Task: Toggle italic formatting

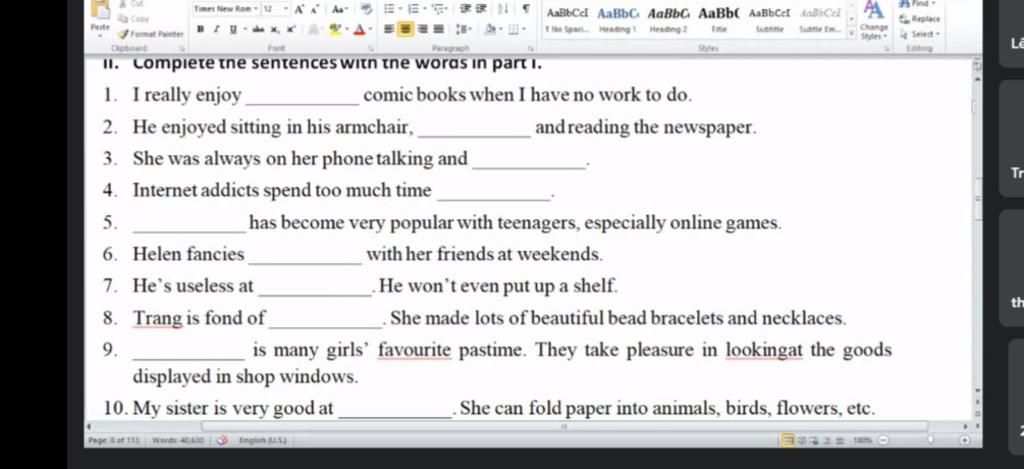Action: pyautogui.click(x=217, y=29)
